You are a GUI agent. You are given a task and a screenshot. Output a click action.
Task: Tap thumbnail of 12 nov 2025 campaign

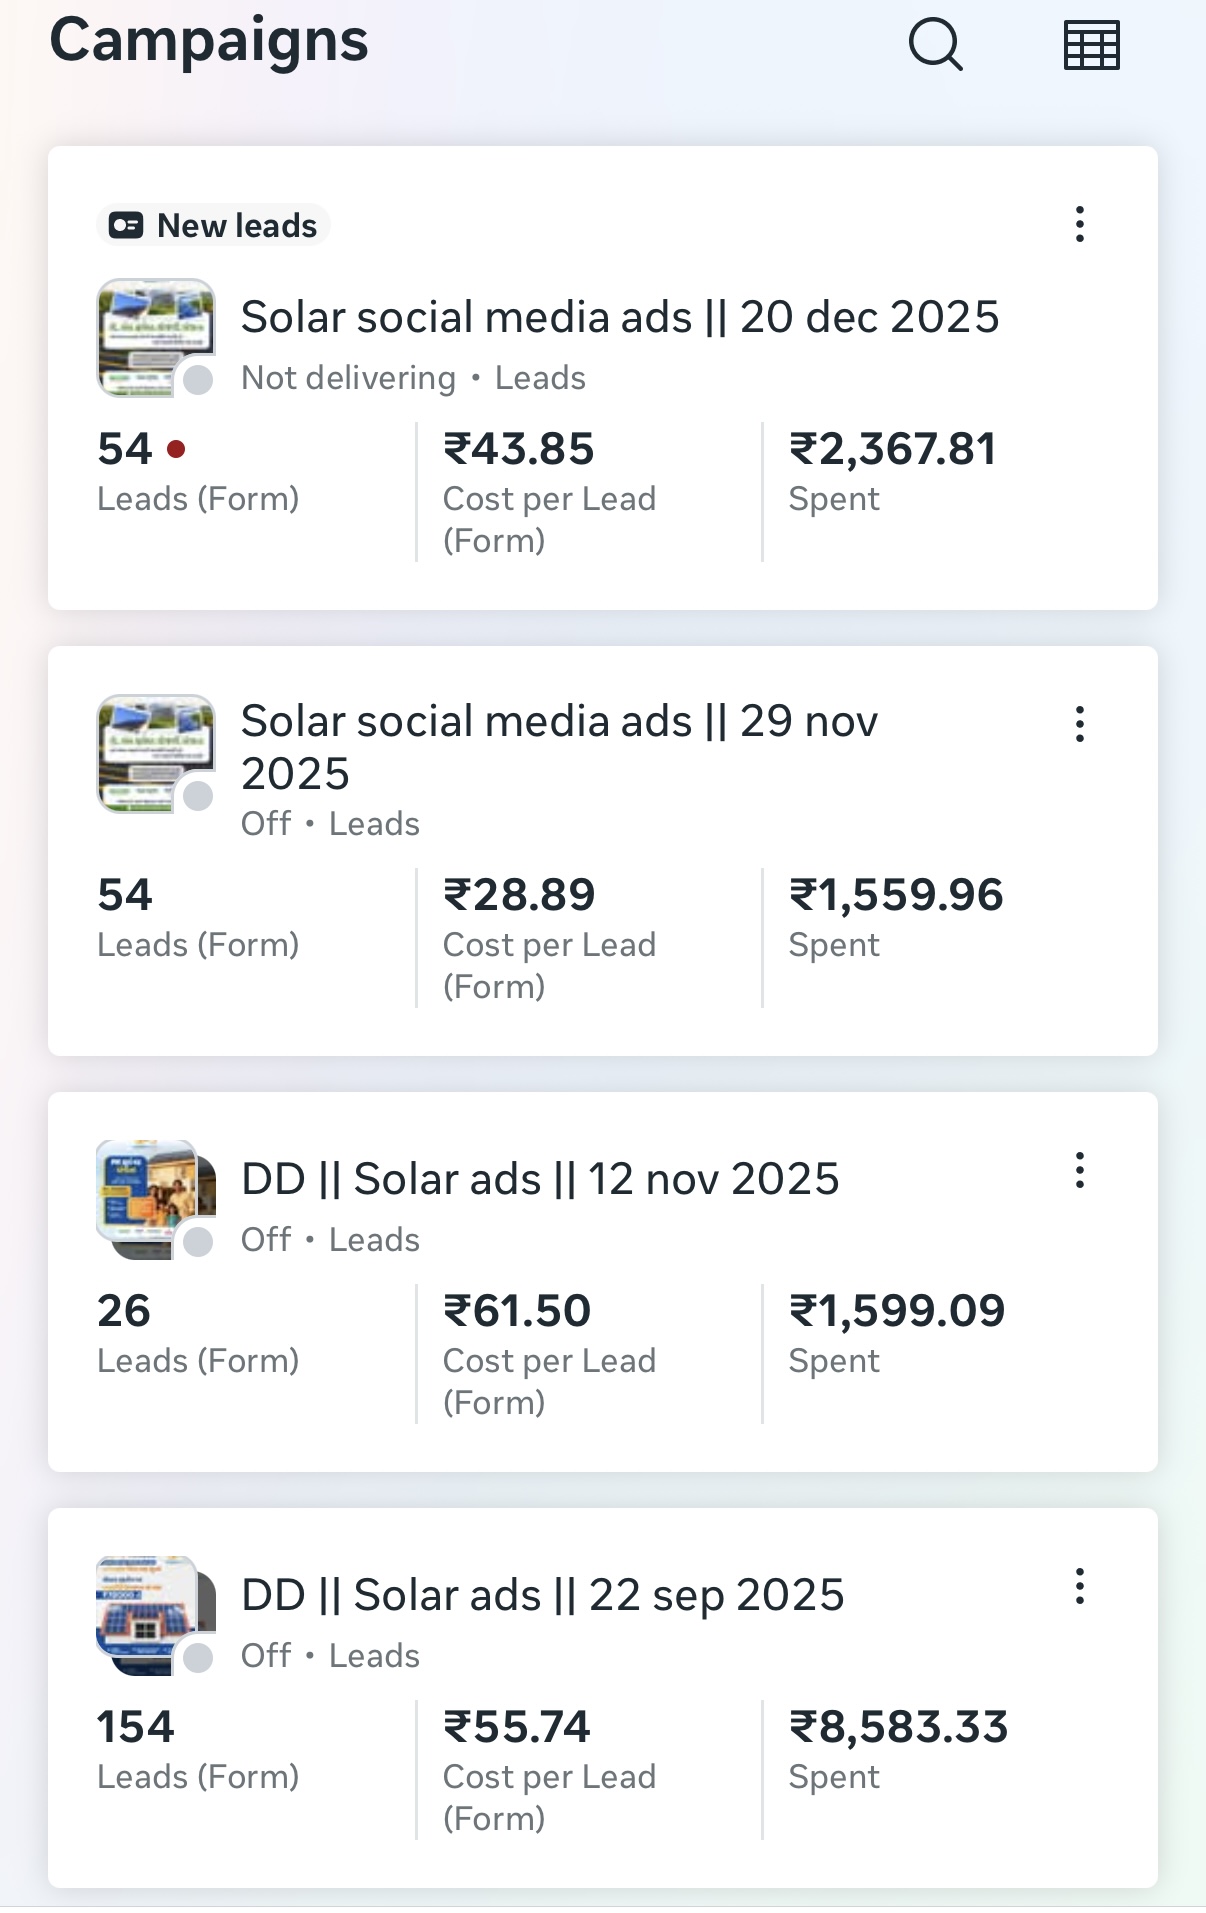(x=155, y=1198)
